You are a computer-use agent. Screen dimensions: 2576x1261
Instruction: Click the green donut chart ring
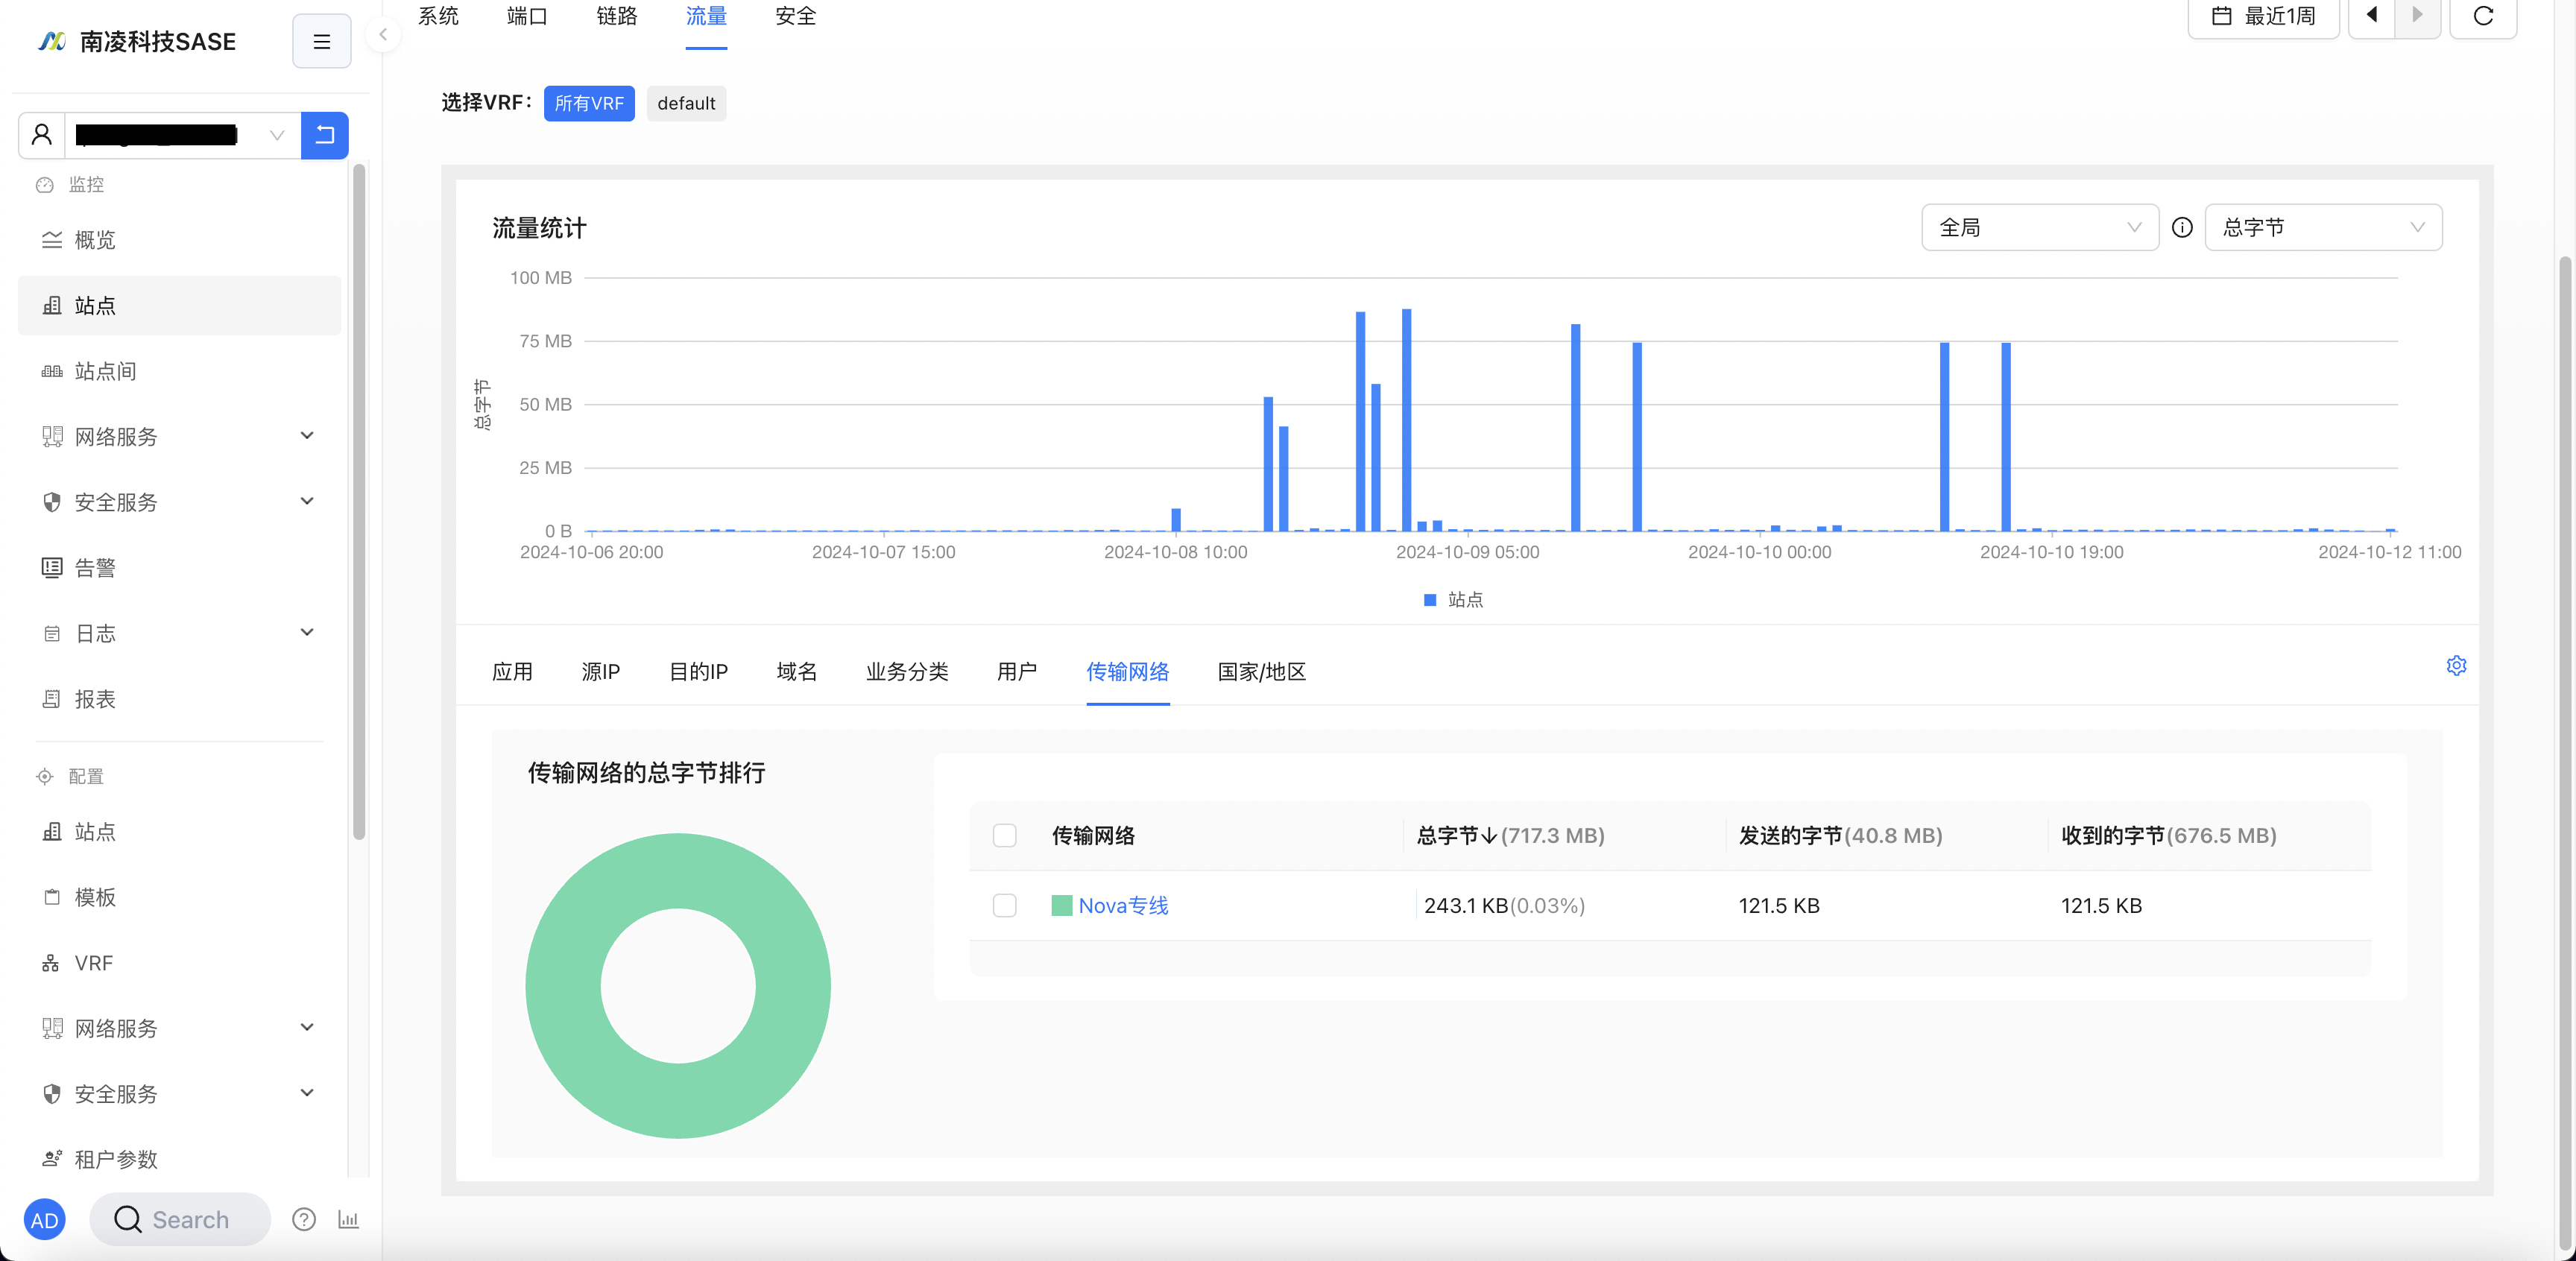pyautogui.click(x=563, y=986)
